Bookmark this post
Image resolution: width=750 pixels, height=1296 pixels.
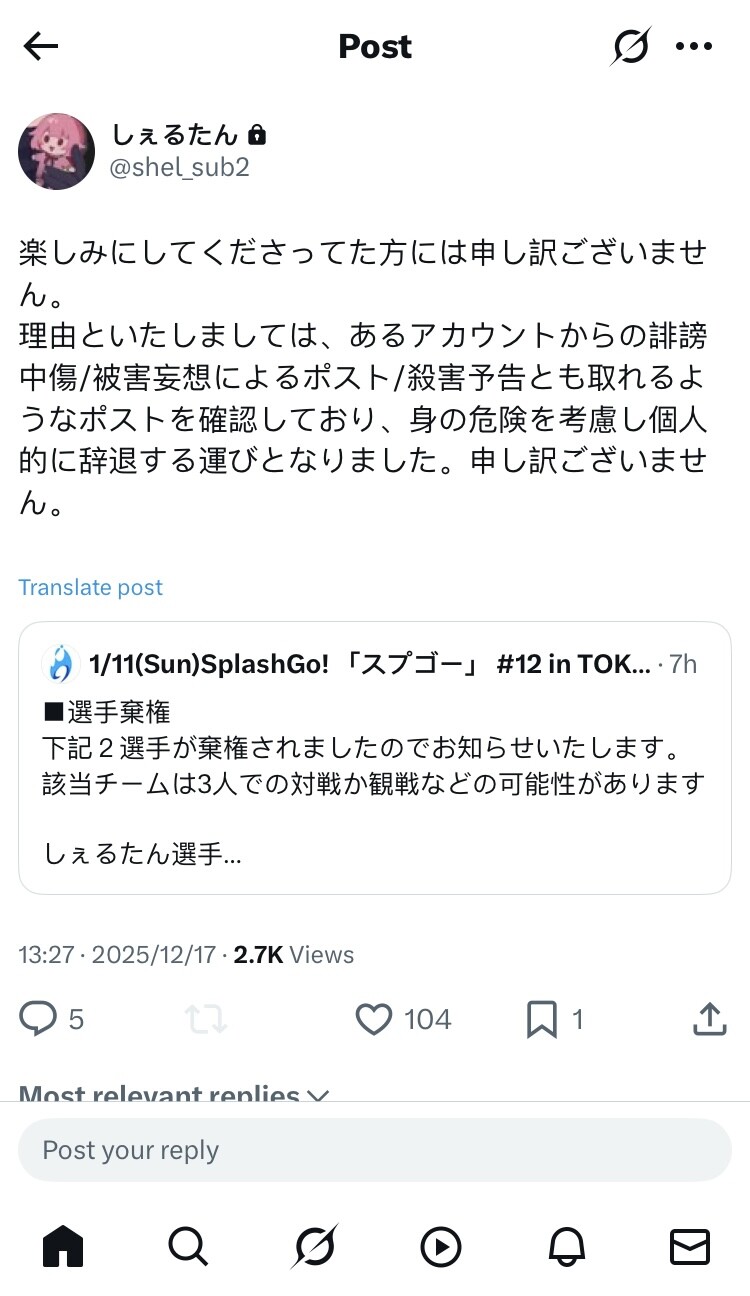(x=541, y=1019)
